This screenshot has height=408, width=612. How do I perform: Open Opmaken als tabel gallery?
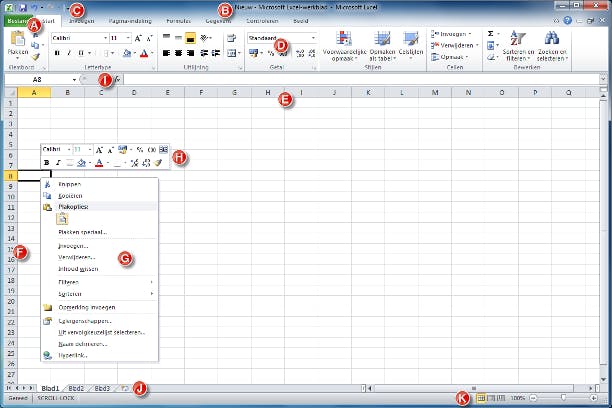pyautogui.click(x=382, y=46)
